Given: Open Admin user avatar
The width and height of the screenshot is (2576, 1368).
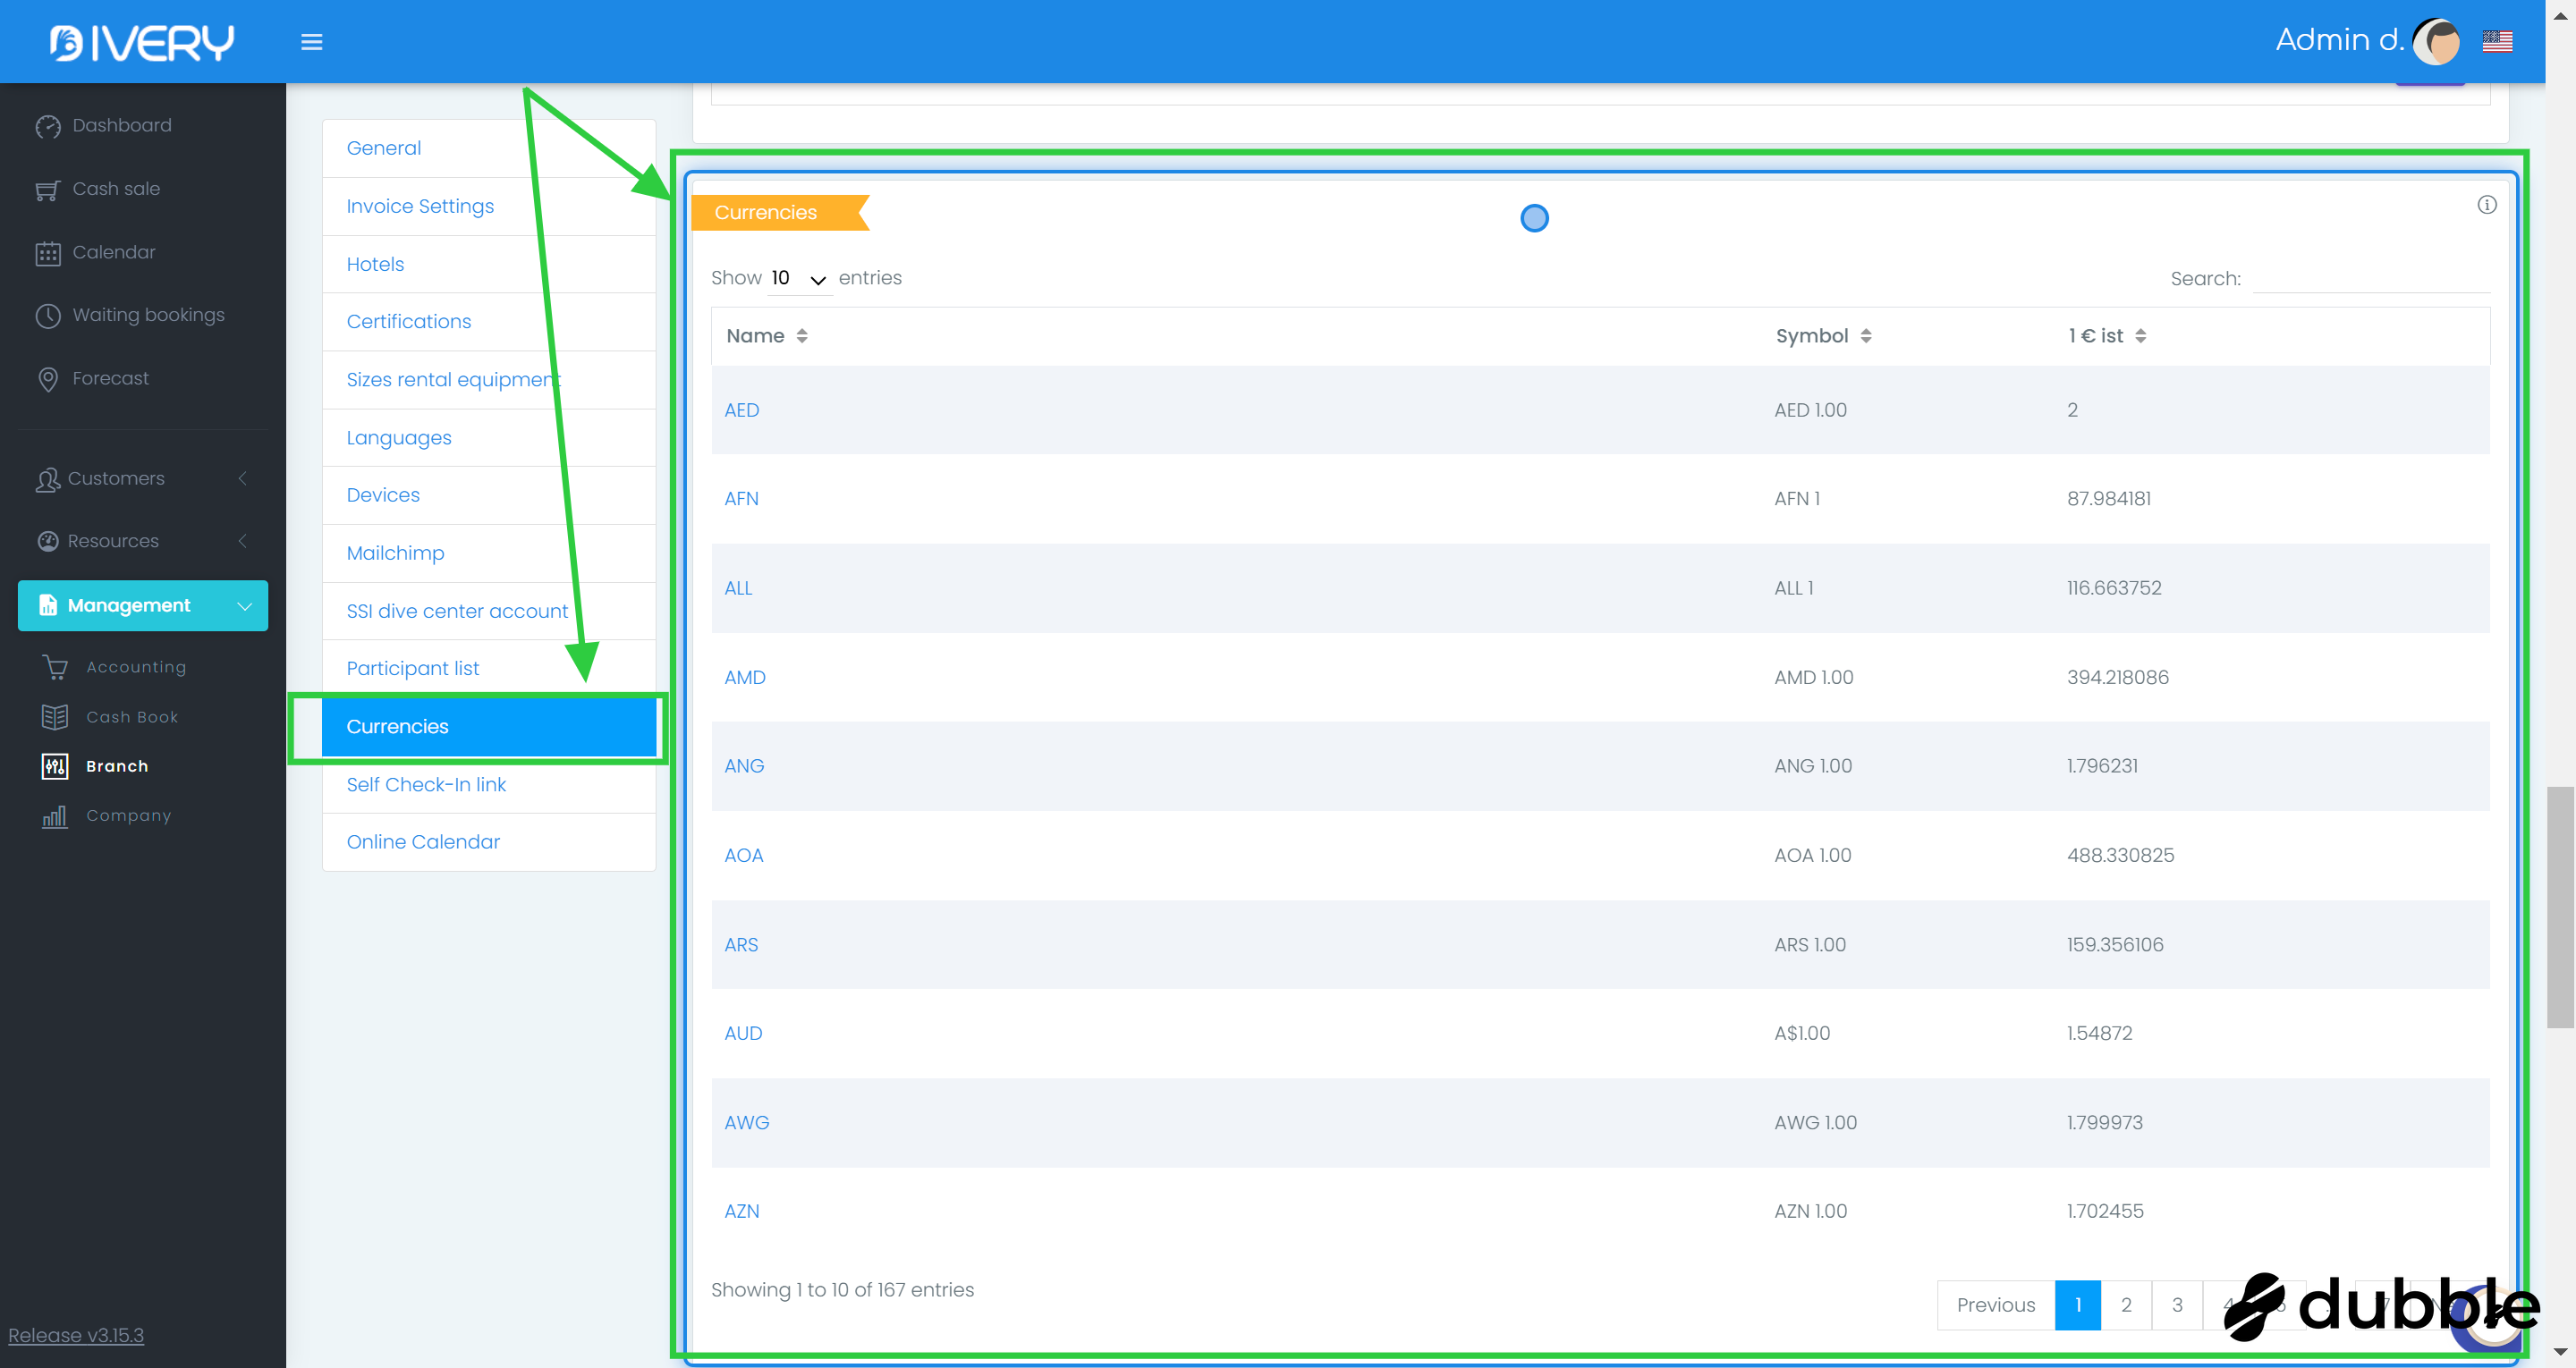Looking at the screenshot, I should point(2436,41).
